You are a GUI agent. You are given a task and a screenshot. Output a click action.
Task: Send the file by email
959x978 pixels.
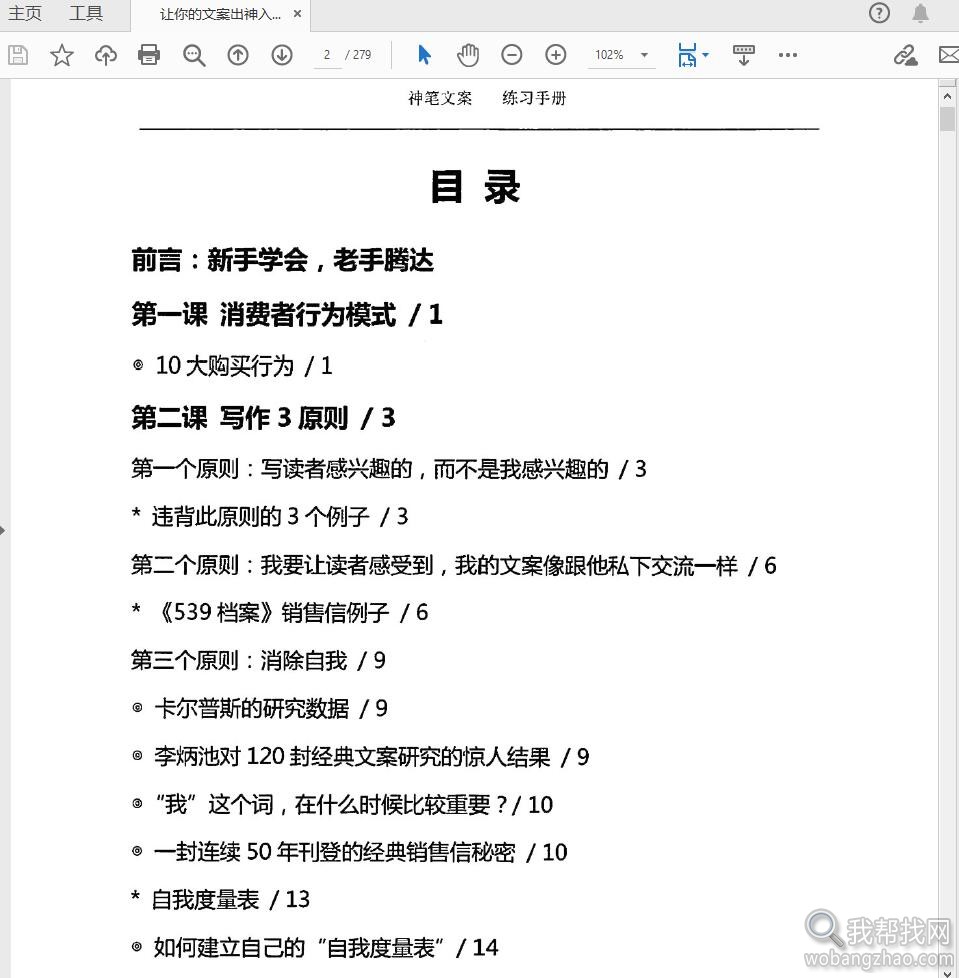(x=949, y=55)
